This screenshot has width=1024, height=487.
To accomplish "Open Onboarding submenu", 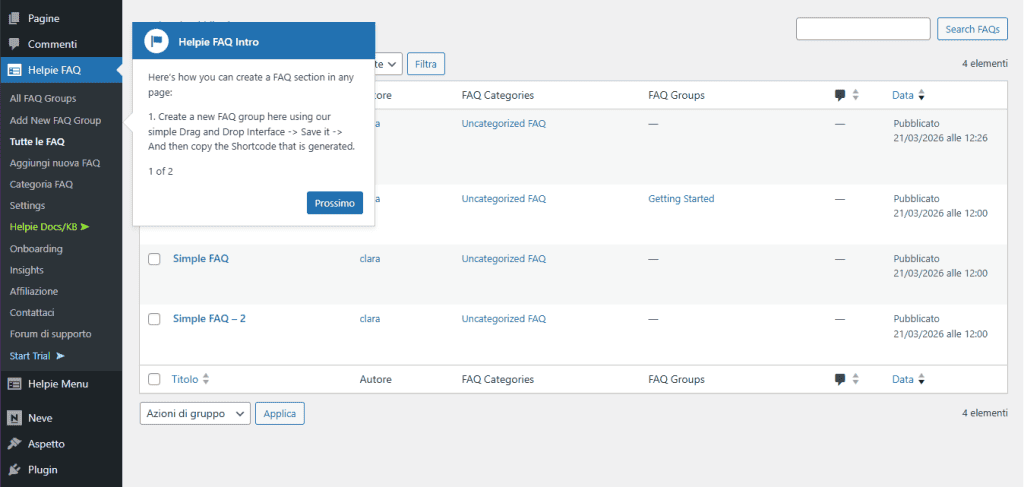I will 36,249.
